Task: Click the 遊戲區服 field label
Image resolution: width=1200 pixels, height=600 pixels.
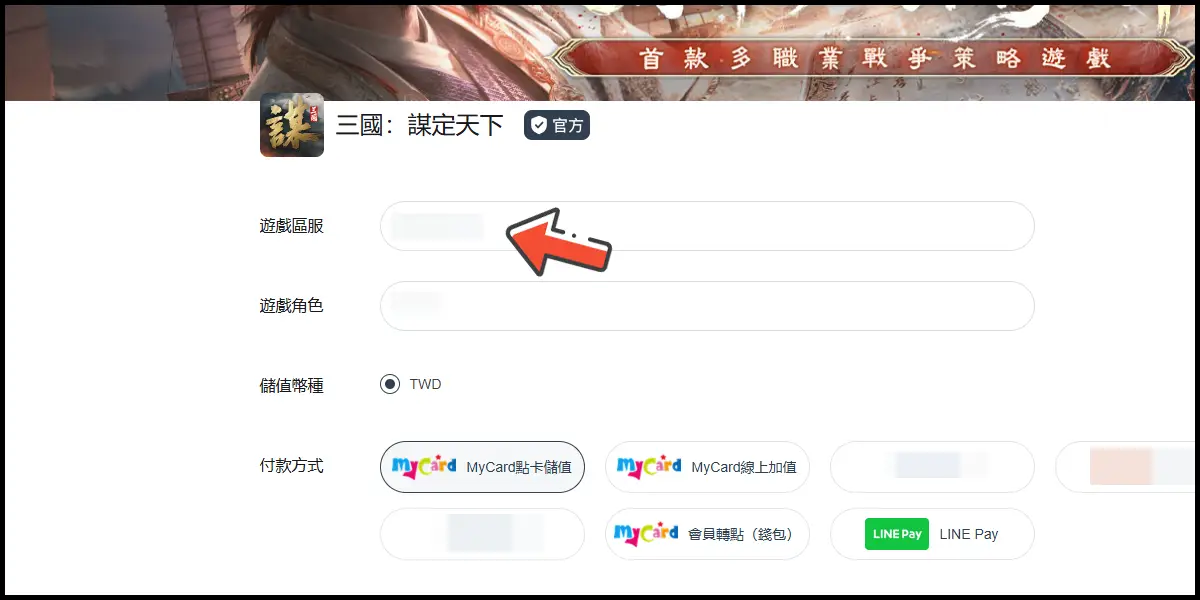Action: click(291, 226)
